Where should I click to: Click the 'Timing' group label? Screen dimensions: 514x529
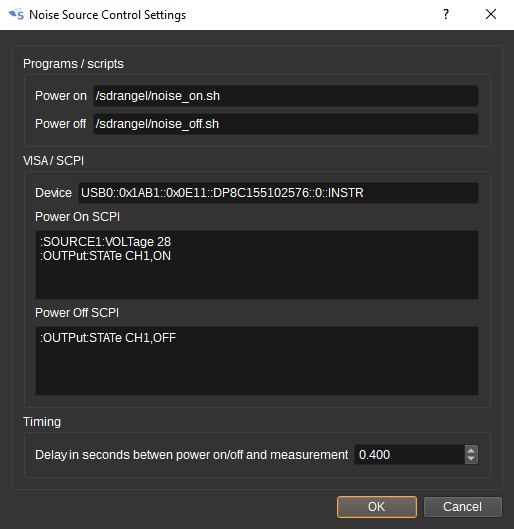coord(42,422)
